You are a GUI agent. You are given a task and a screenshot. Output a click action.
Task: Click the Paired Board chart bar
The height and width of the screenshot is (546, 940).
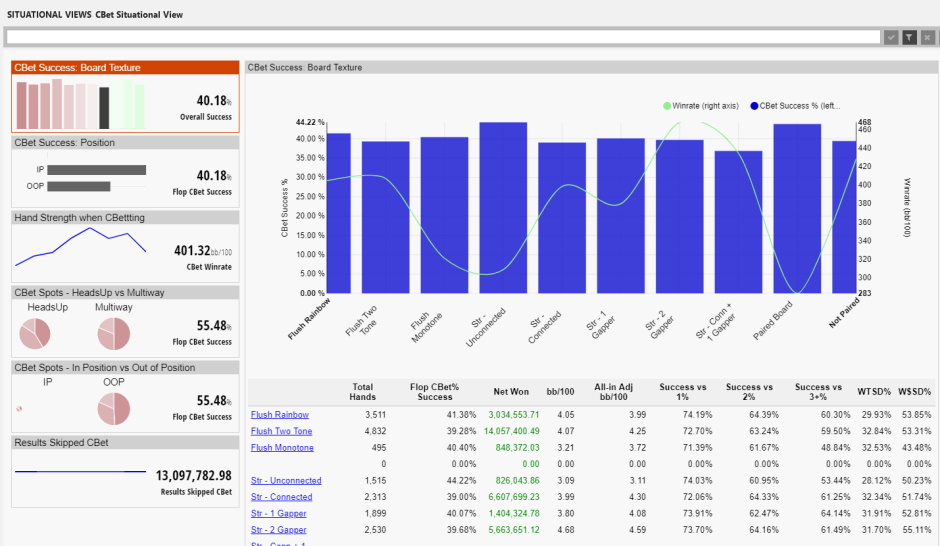point(797,209)
